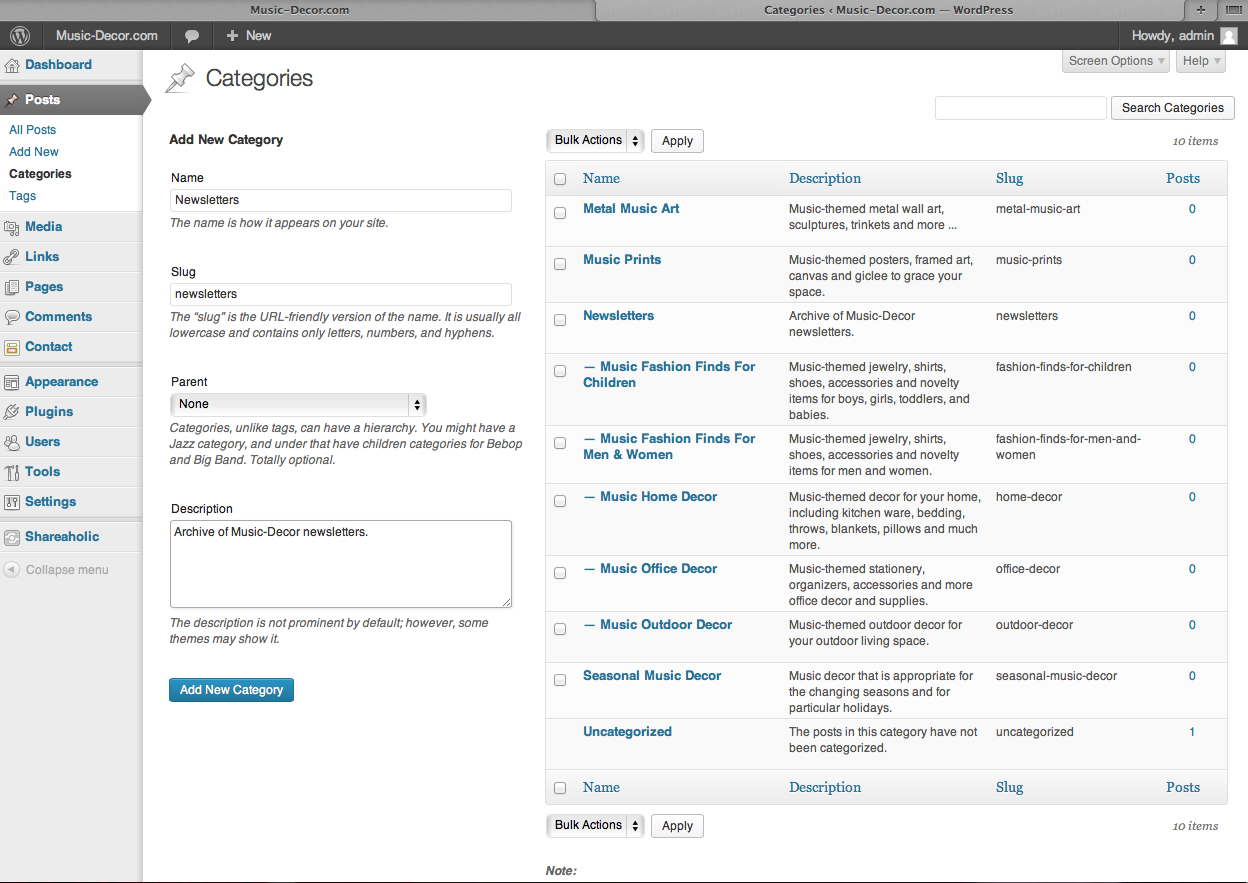This screenshot has width=1248, height=883.
Task: Toggle the select-all checkbox in table header
Action: 560,179
